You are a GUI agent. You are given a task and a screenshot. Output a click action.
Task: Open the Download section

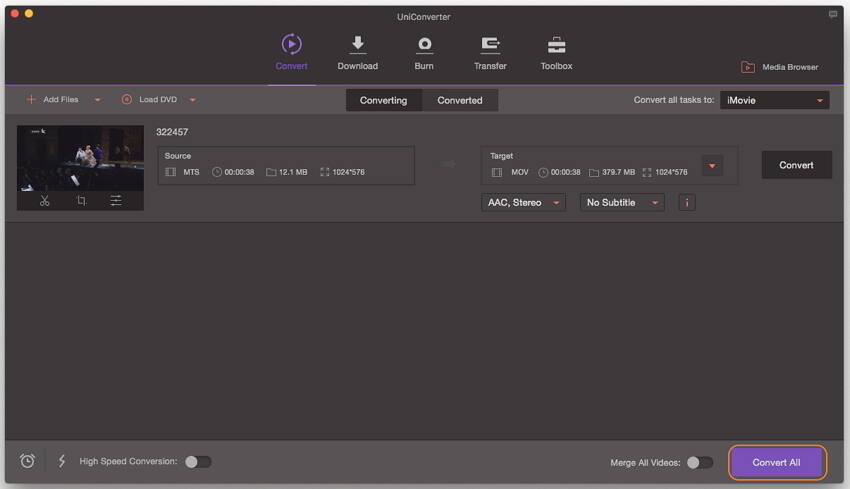[x=357, y=53]
